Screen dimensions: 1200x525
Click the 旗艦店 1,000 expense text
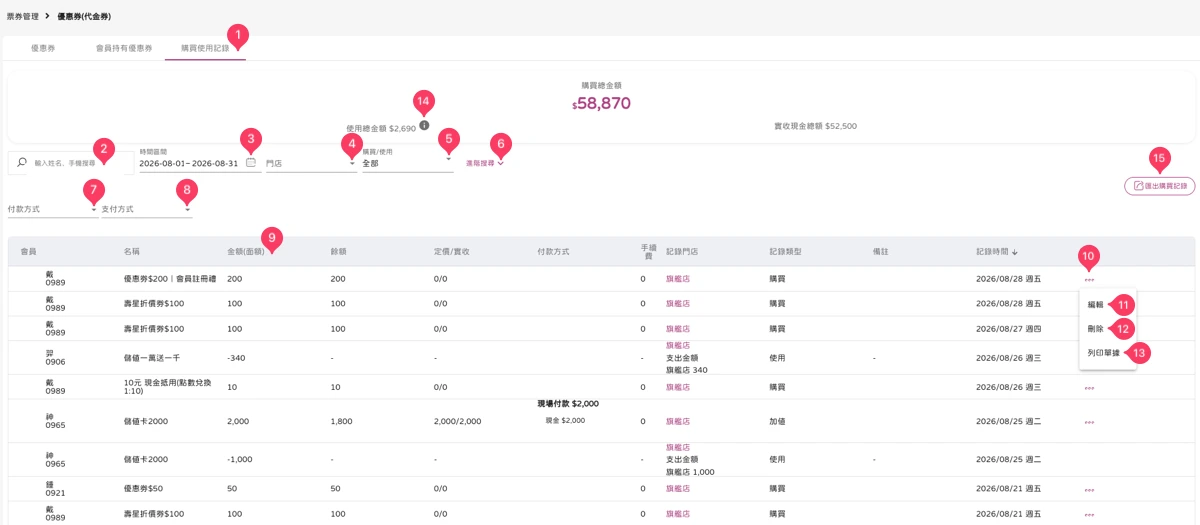pos(690,472)
